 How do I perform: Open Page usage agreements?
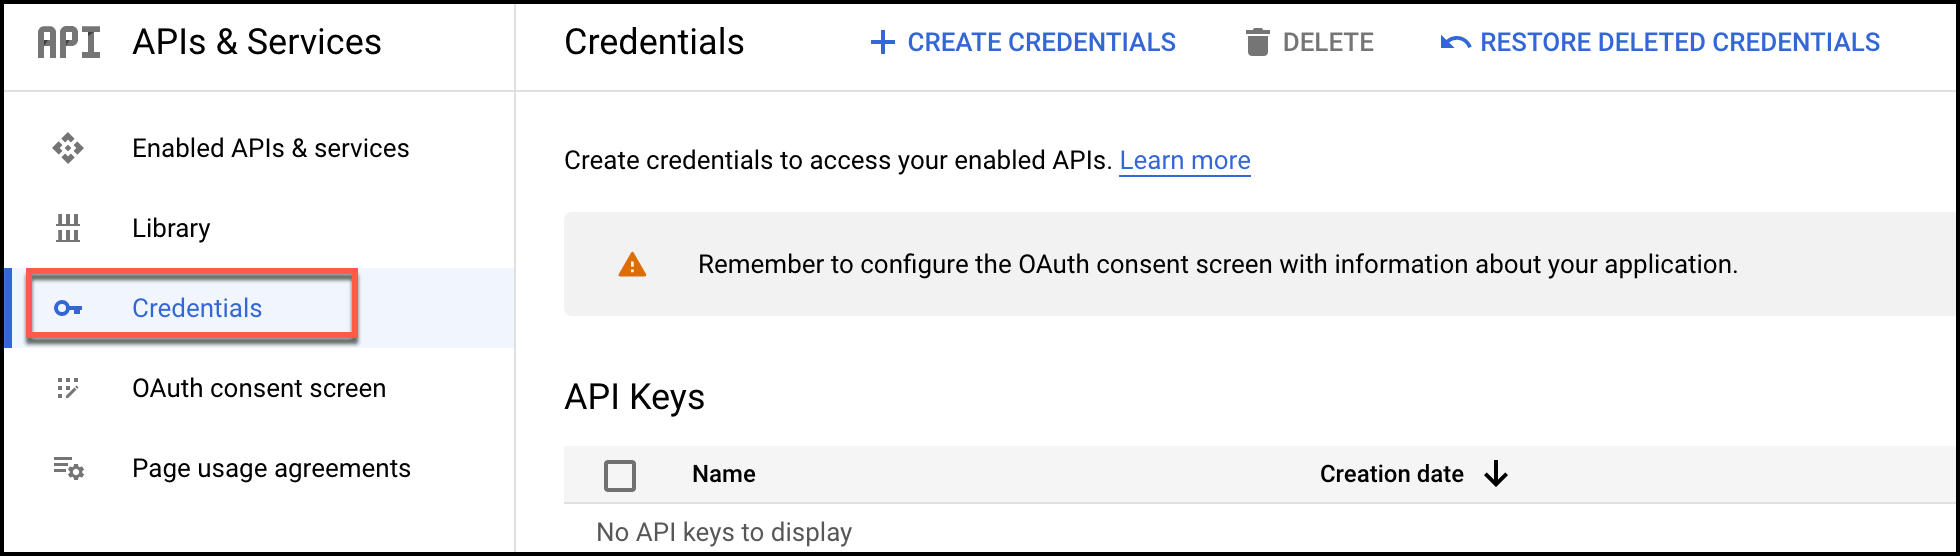271,468
